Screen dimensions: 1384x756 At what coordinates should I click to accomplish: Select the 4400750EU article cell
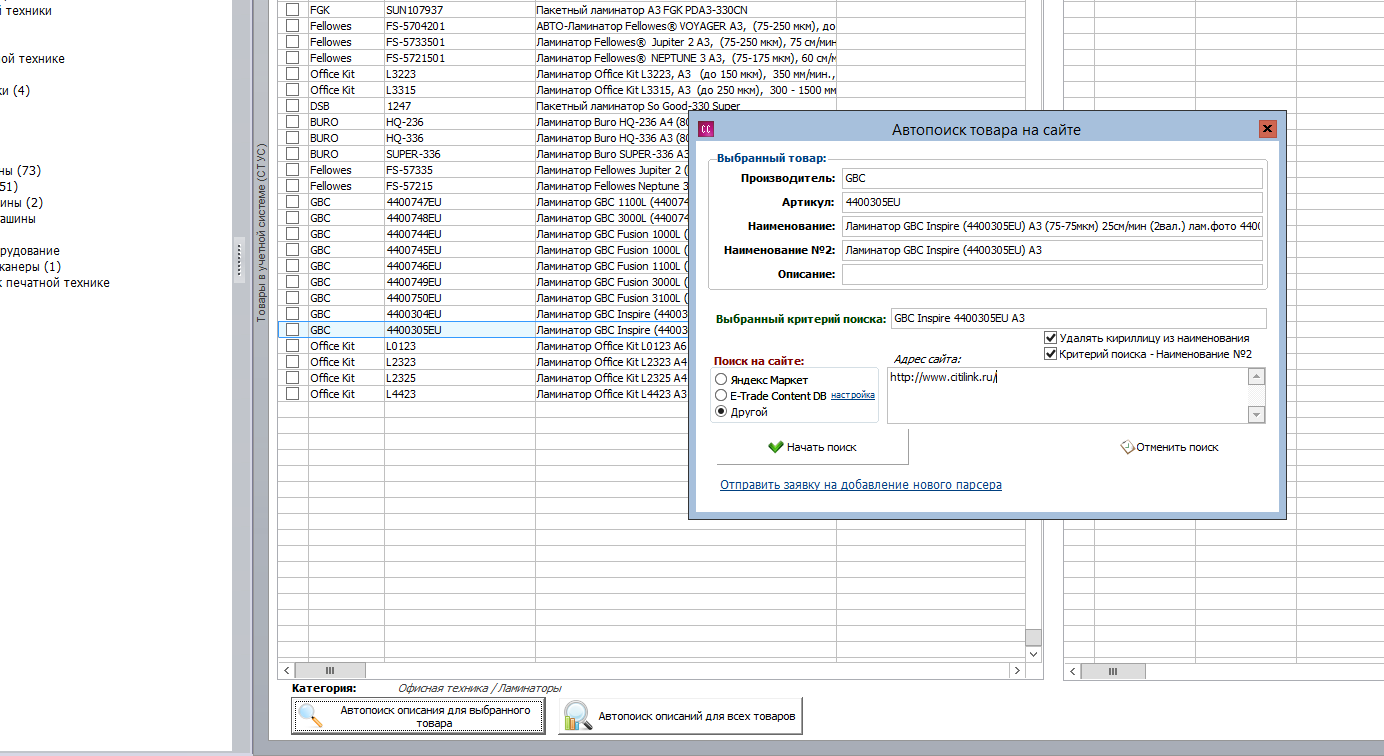460,298
